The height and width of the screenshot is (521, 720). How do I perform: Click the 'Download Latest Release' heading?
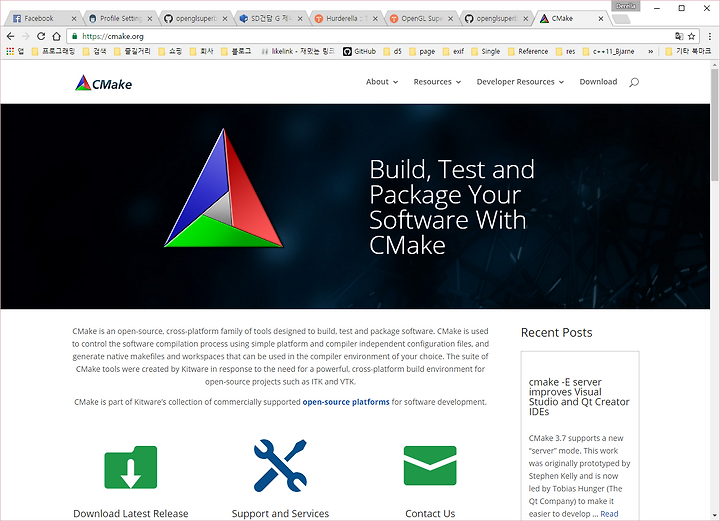point(131,513)
